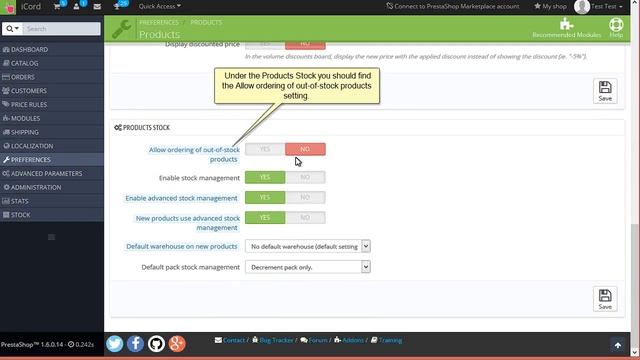This screenshot has height=360, width=640.
Task: Click Connect to PrestaShop Marketplace account
Action: (x=453, y=6)
